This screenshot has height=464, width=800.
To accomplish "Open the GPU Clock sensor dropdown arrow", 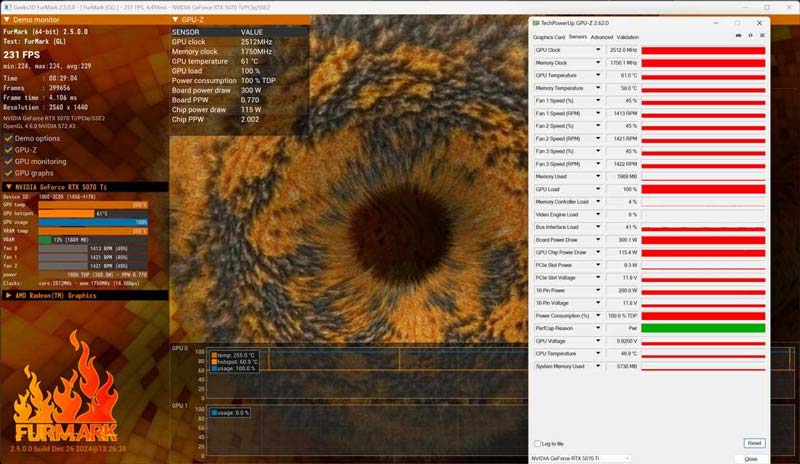I will coord(598,50).
